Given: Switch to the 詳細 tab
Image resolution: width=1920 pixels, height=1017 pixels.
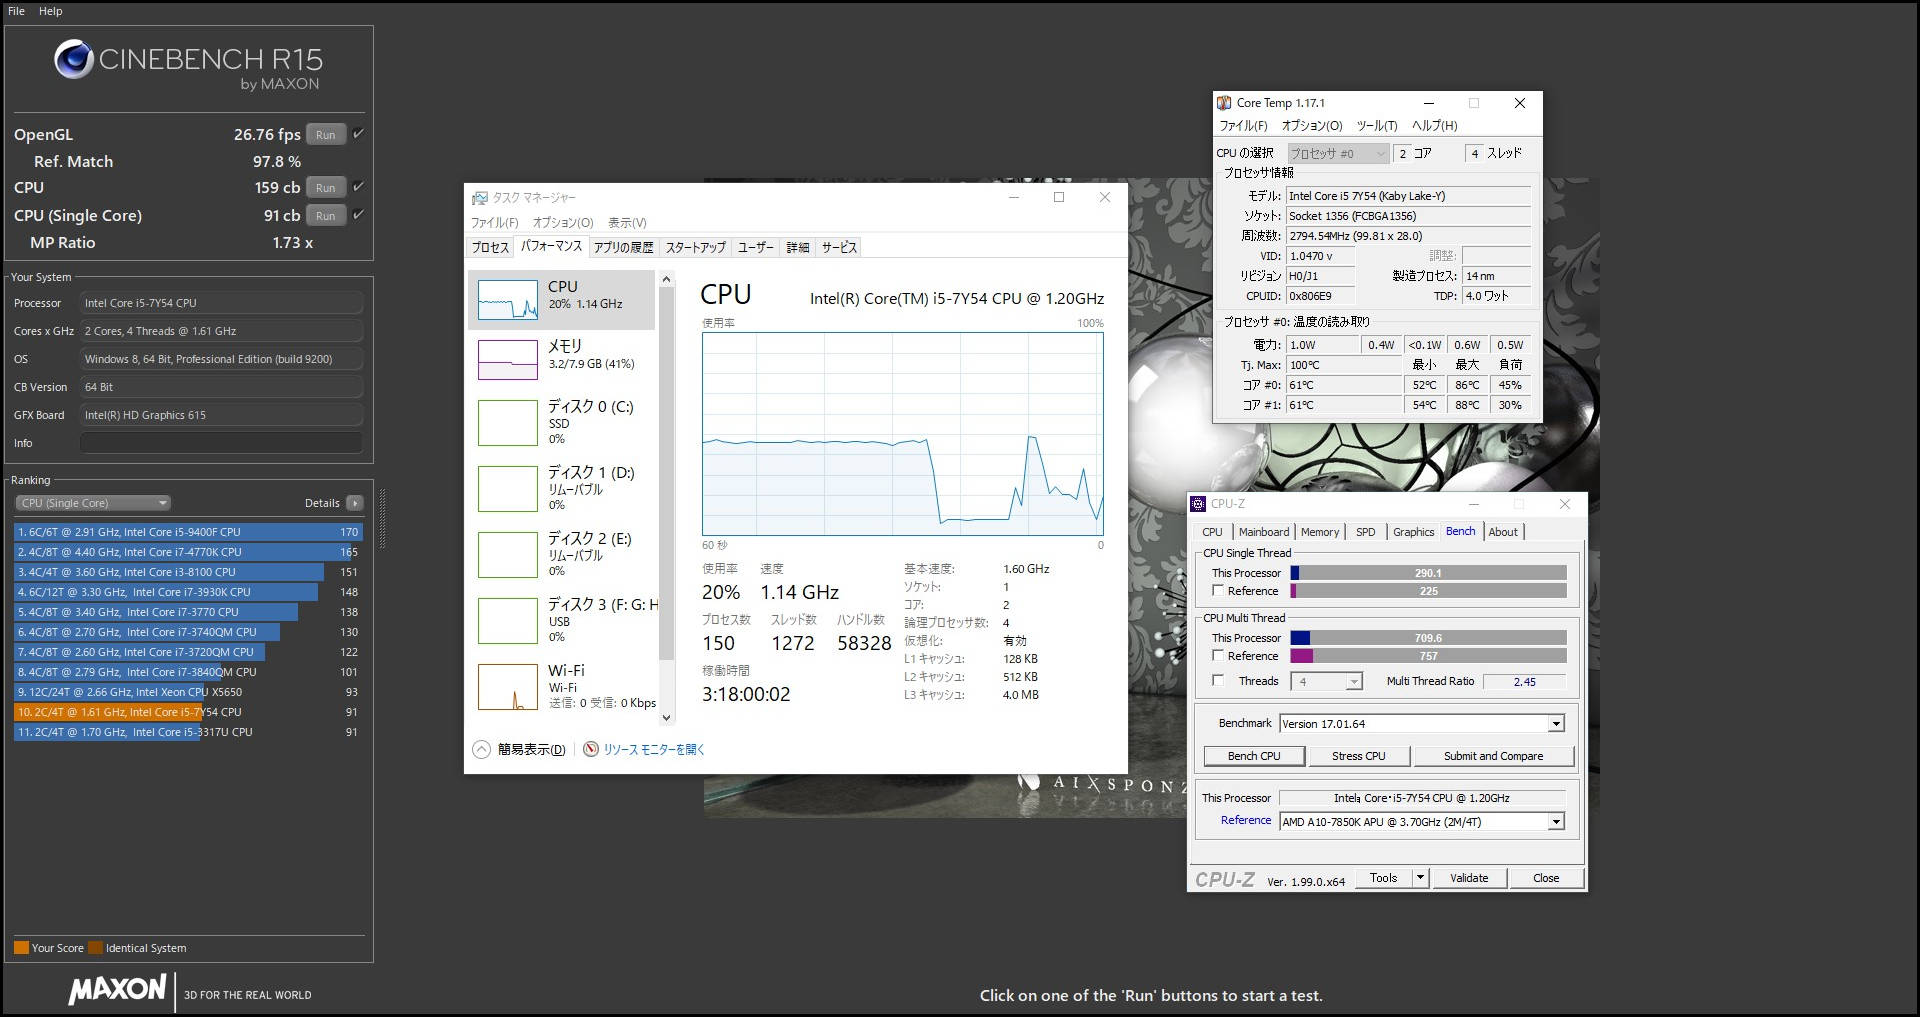Looking at the screenshot, I should [798, 247].
